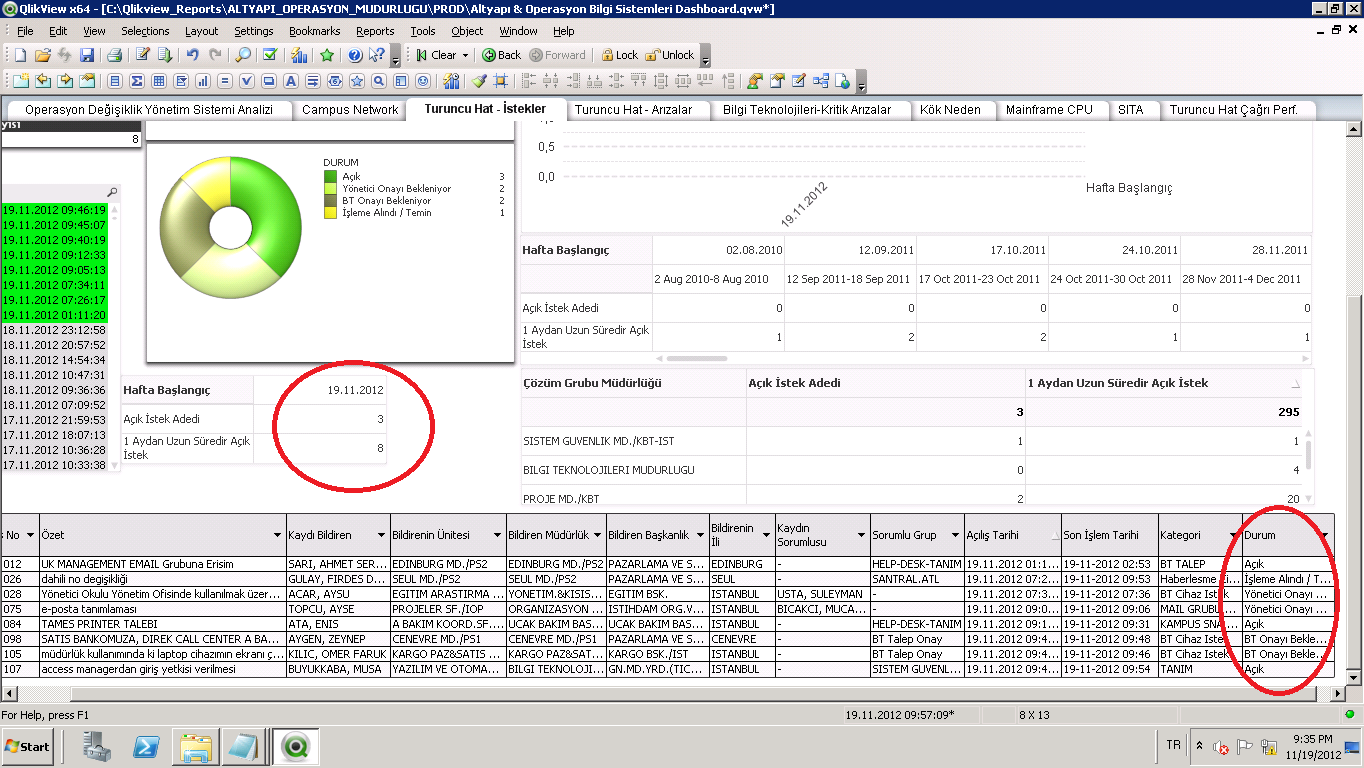This screenshot has height=768, width=1364.
Task: Add a bookmark with the green star
Action: (x=326, y=55)
